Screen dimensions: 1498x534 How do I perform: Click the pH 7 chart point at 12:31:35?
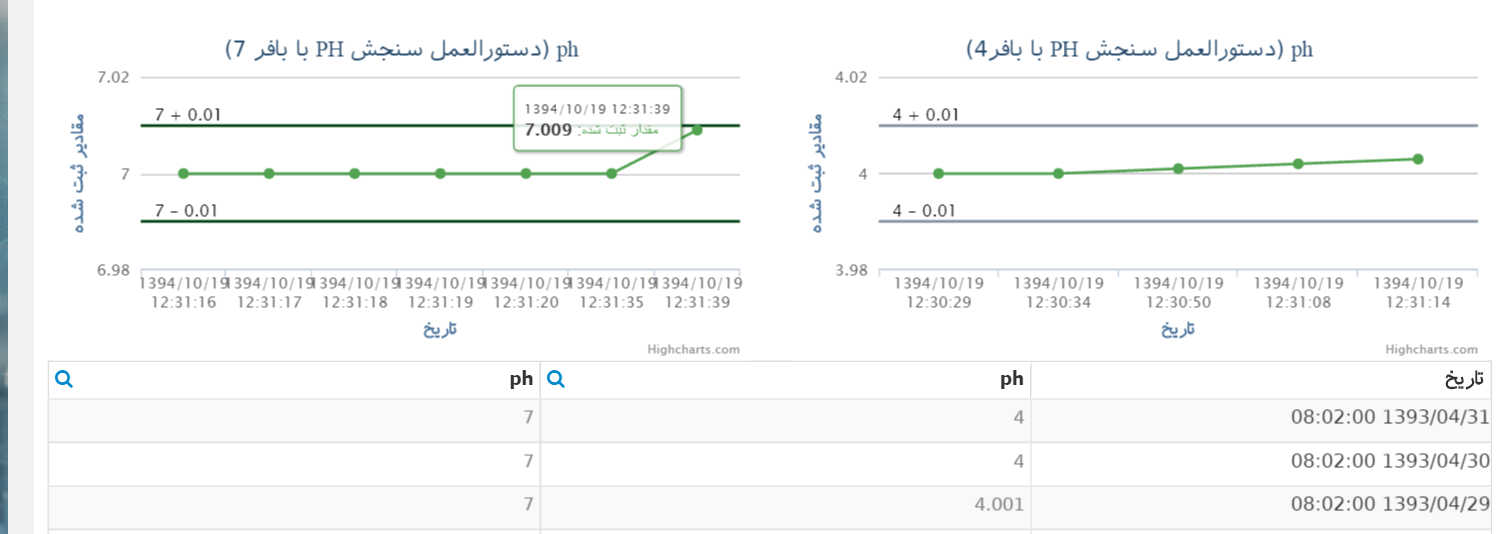[611, 173]
